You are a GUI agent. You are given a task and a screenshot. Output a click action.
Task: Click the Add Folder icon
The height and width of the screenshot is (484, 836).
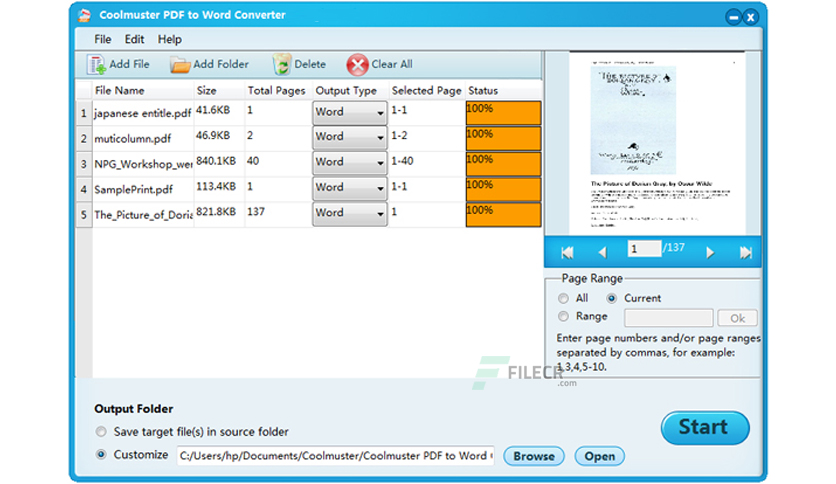pos(180,65)
